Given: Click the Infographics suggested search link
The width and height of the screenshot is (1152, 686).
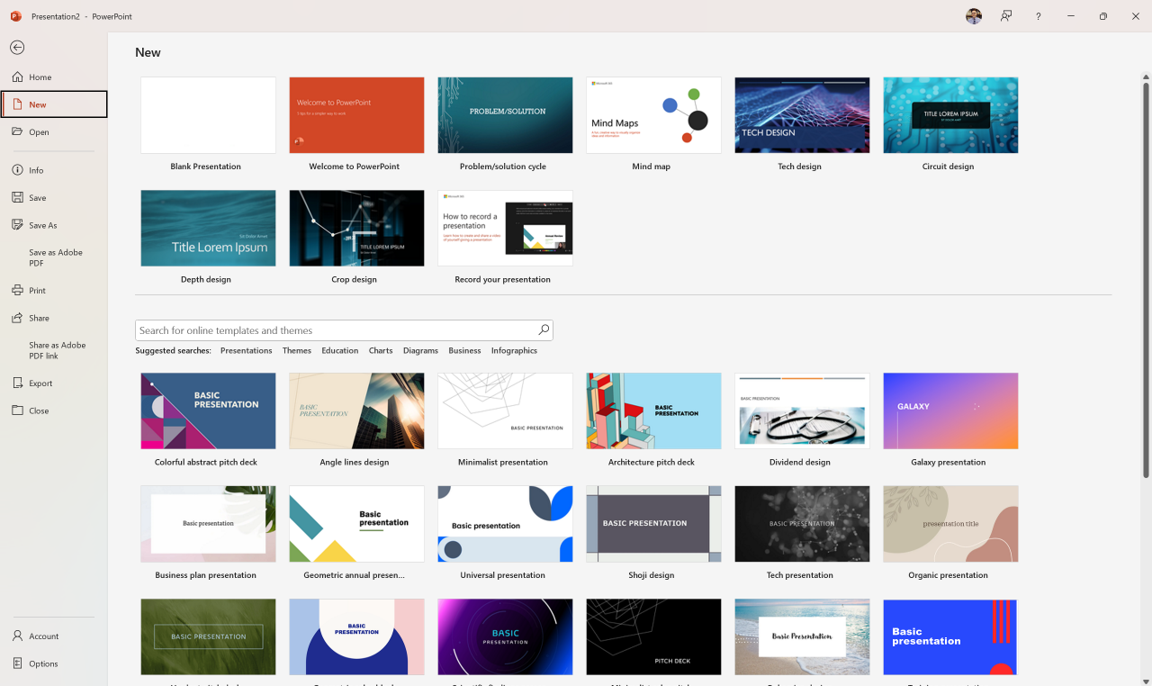Looking at the screenshot, I should [x=514, y=351].
